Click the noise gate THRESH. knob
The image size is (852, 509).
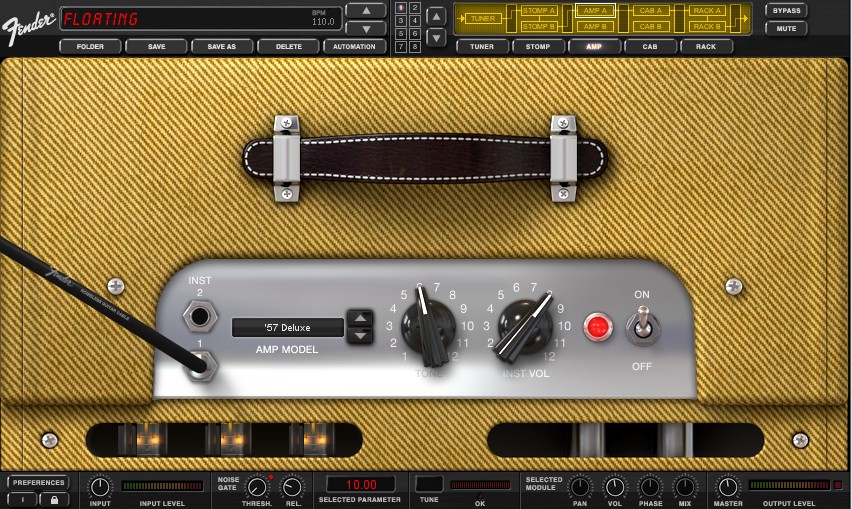pyautogui.click(x=257, y=487)
